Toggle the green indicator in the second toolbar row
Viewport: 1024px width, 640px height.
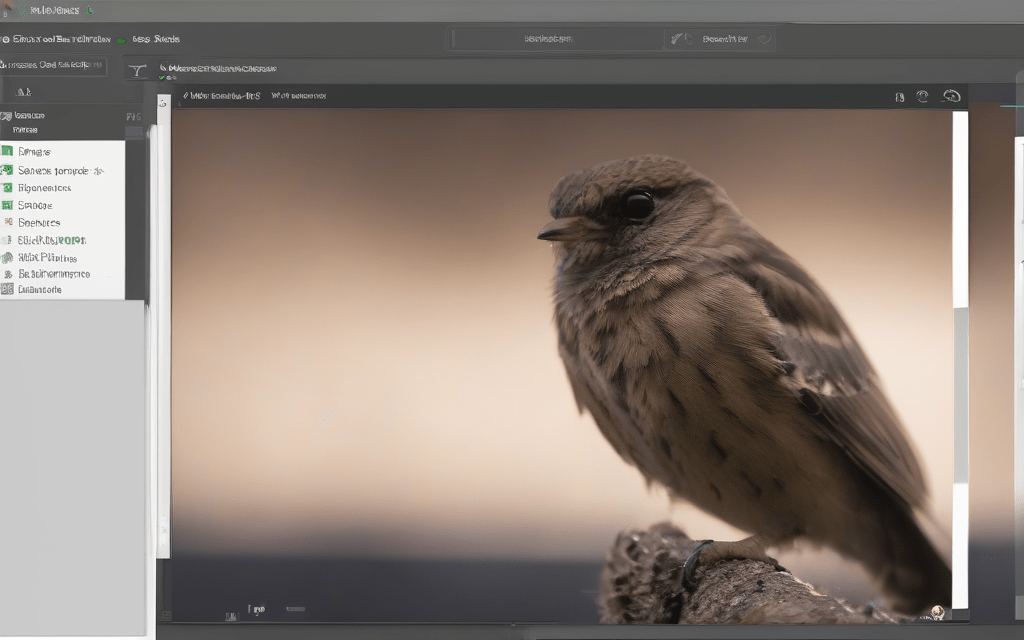121,40
